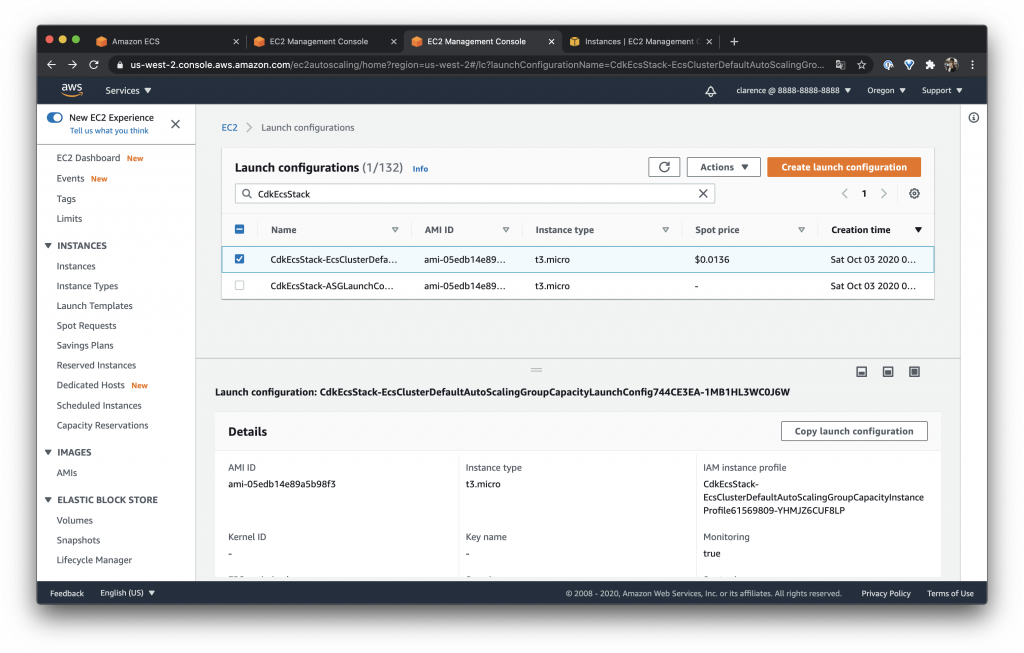The height and width of the screenshot is (653, 1024).
Task: Set details panel to half height
Action: click(x=888, y=372)
